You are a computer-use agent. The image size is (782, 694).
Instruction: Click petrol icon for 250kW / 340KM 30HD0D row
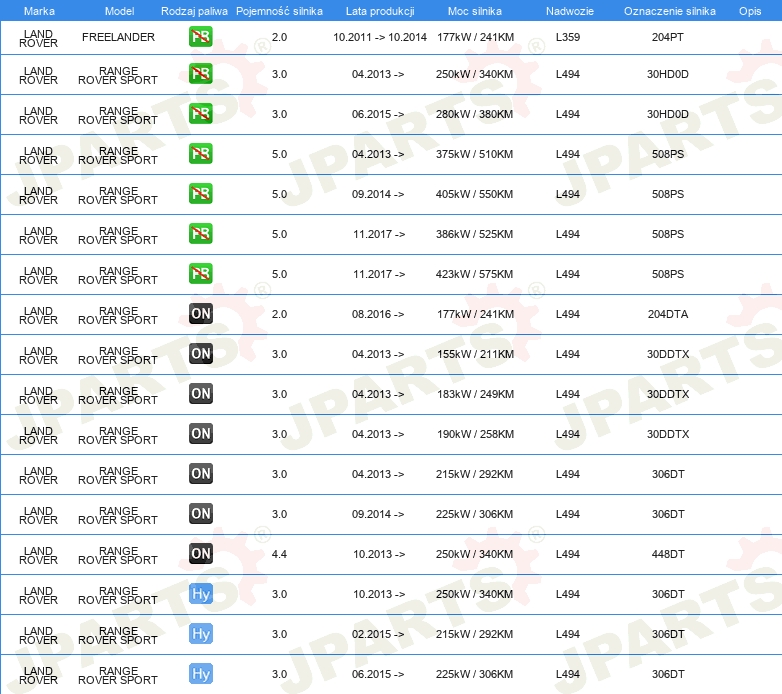(200, 74)
